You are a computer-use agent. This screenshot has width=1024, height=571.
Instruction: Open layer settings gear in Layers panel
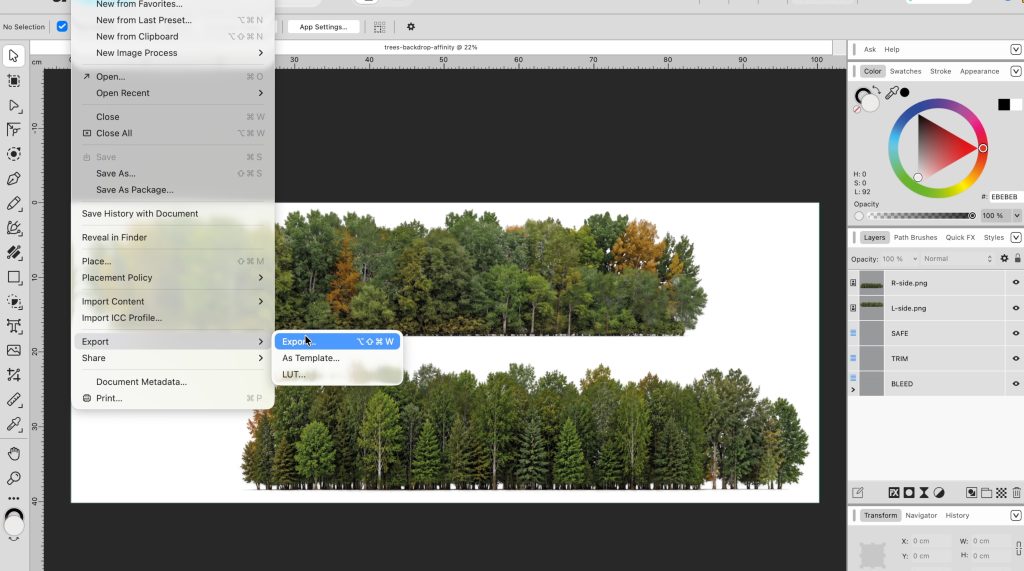coord(1004,259)
